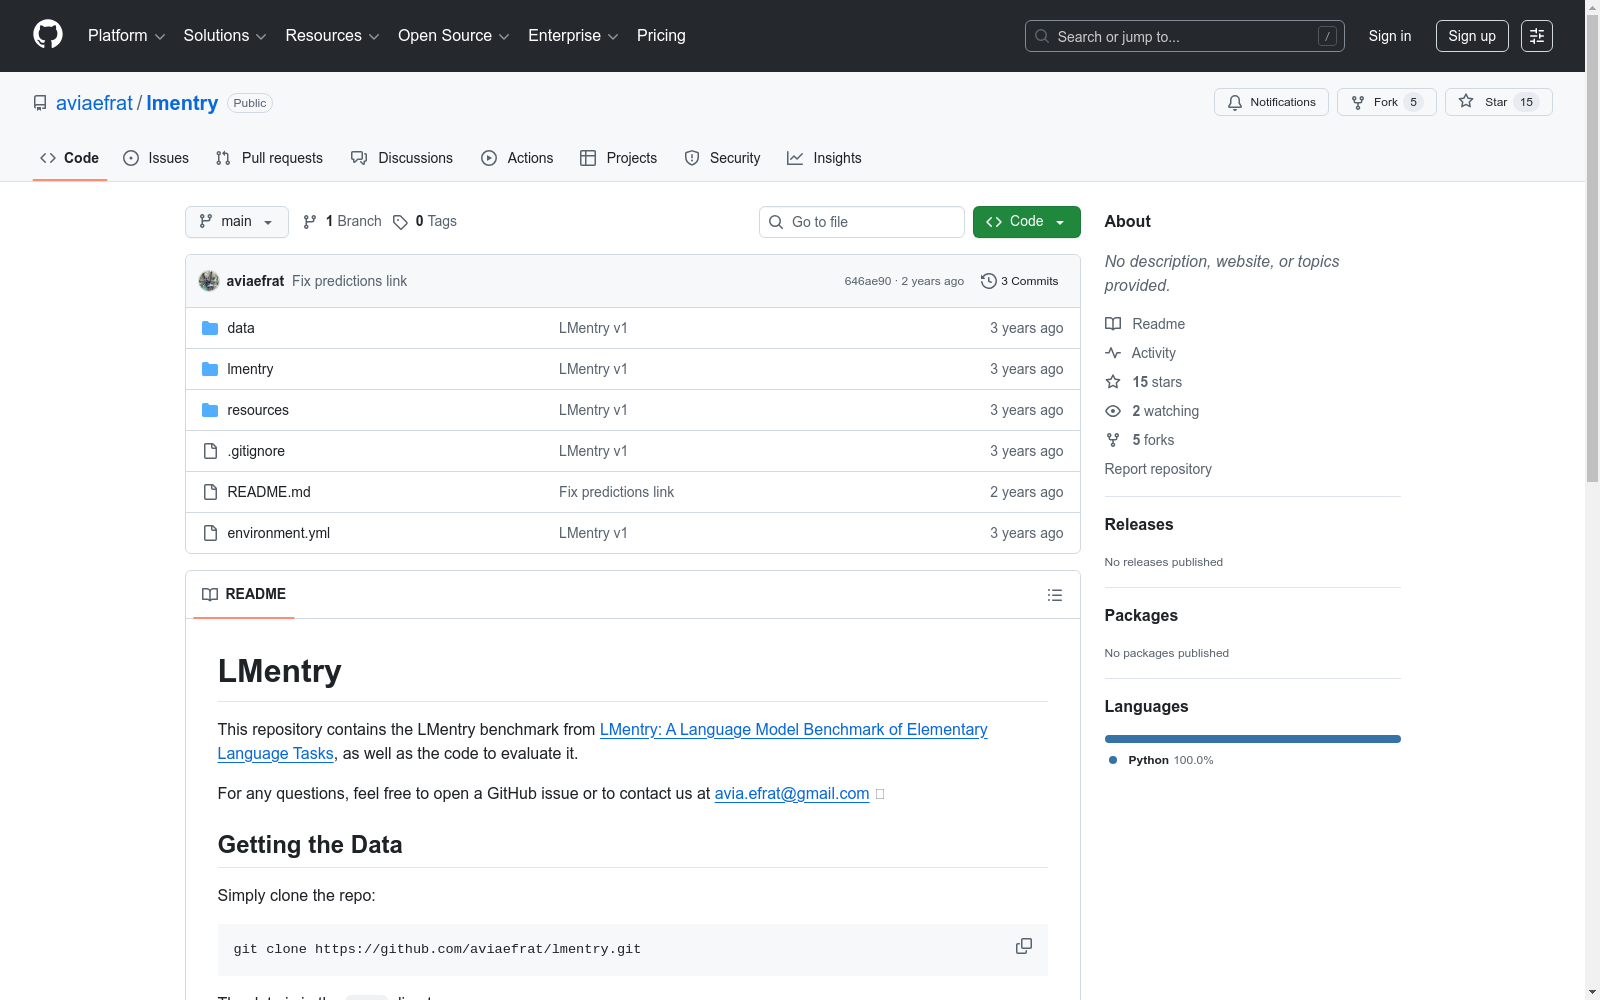Click the tag icon for Tags
Image resolution: width=1600 pixels, height=1000 pixels.
(400, 222)
